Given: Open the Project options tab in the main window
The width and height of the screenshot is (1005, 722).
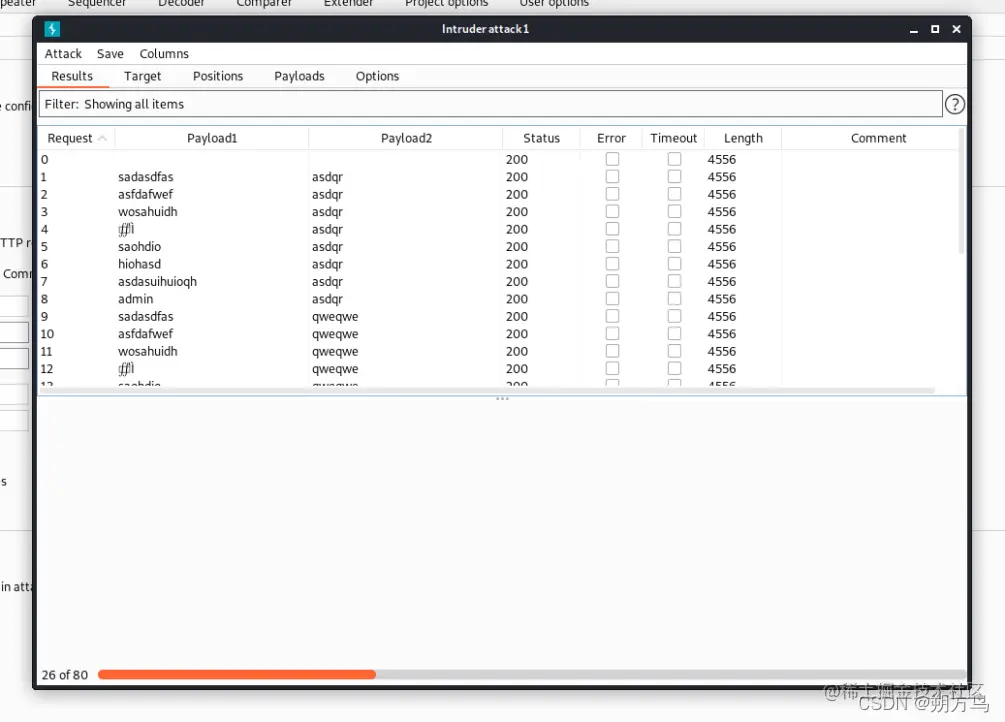Looking at the screenshot, I should tap(447, 4).
